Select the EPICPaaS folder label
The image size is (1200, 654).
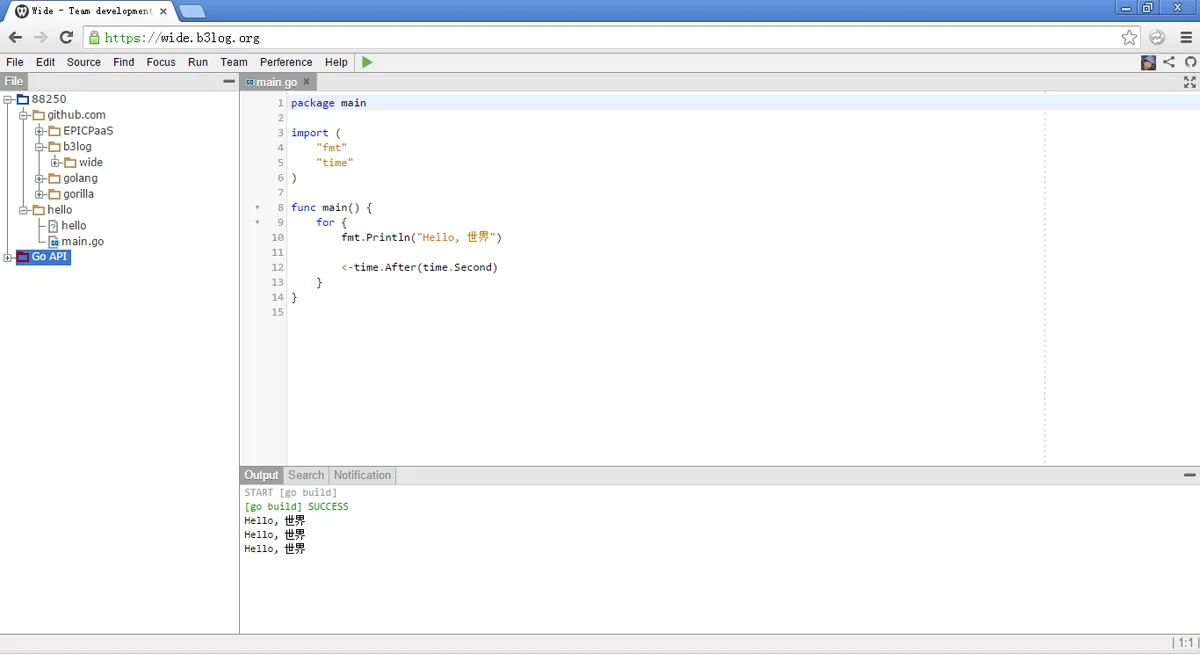[88, 131]
